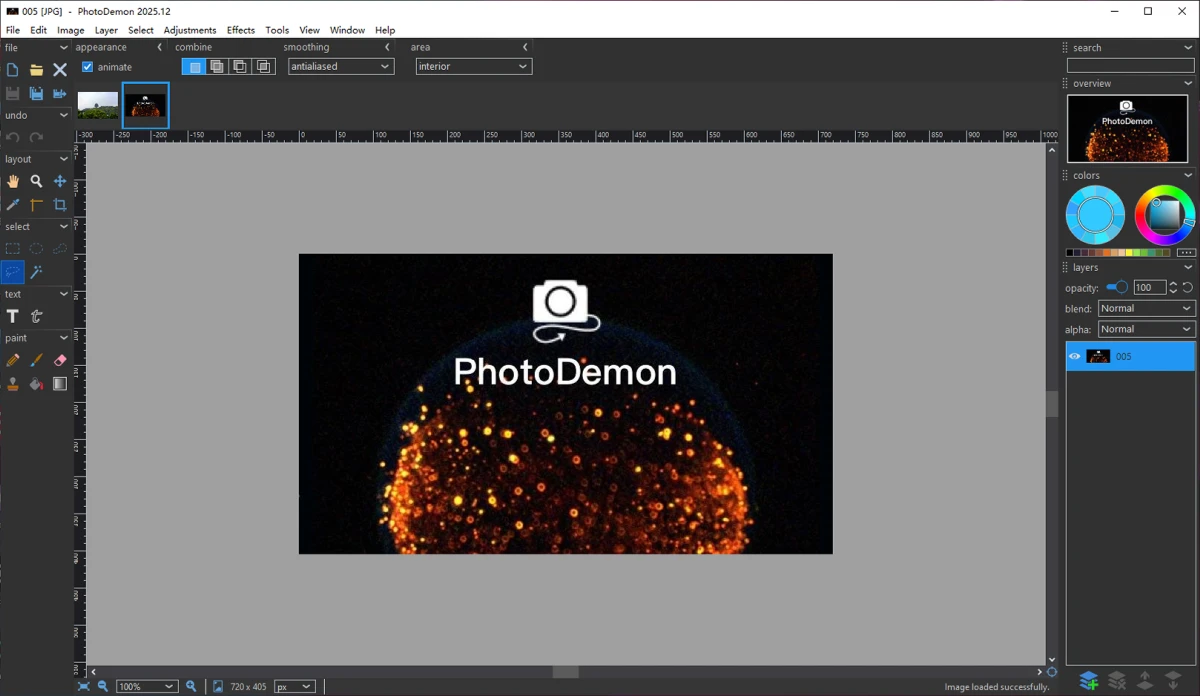Open the Effects menu
Screen dimensions: 1200x696
click(x=241, y=30)
